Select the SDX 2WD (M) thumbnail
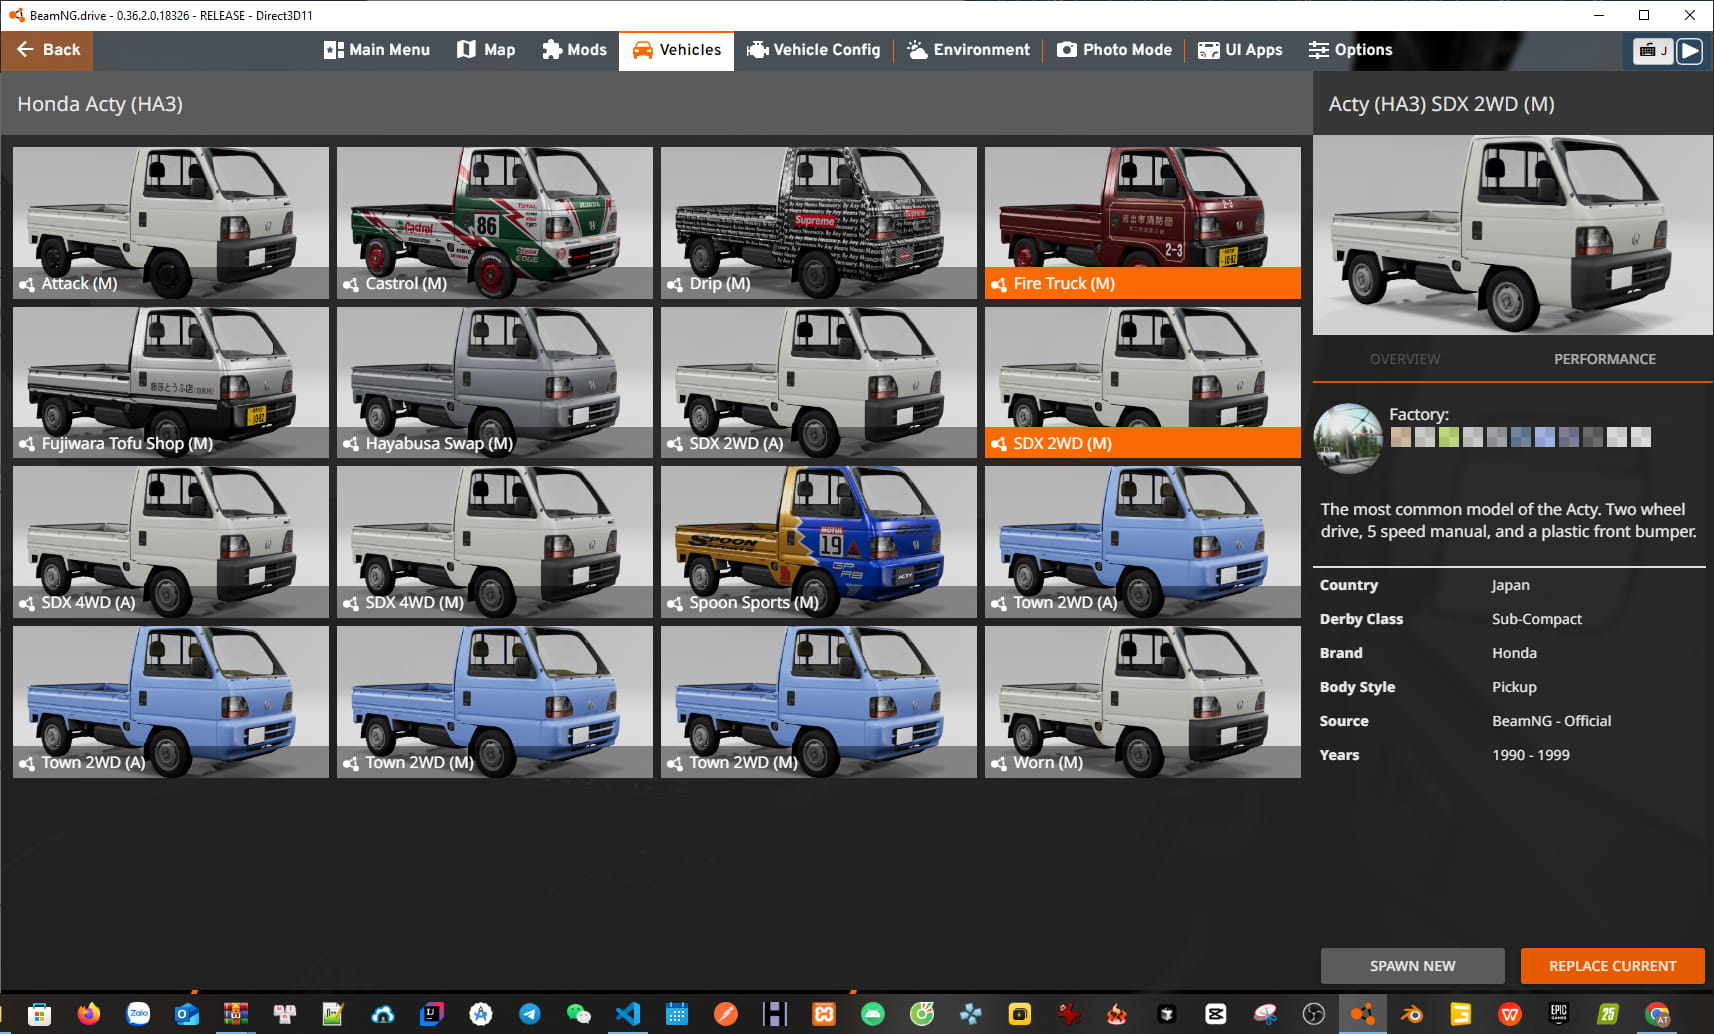This screenshot has width=1714, height=1034. tap(1143, 382)
